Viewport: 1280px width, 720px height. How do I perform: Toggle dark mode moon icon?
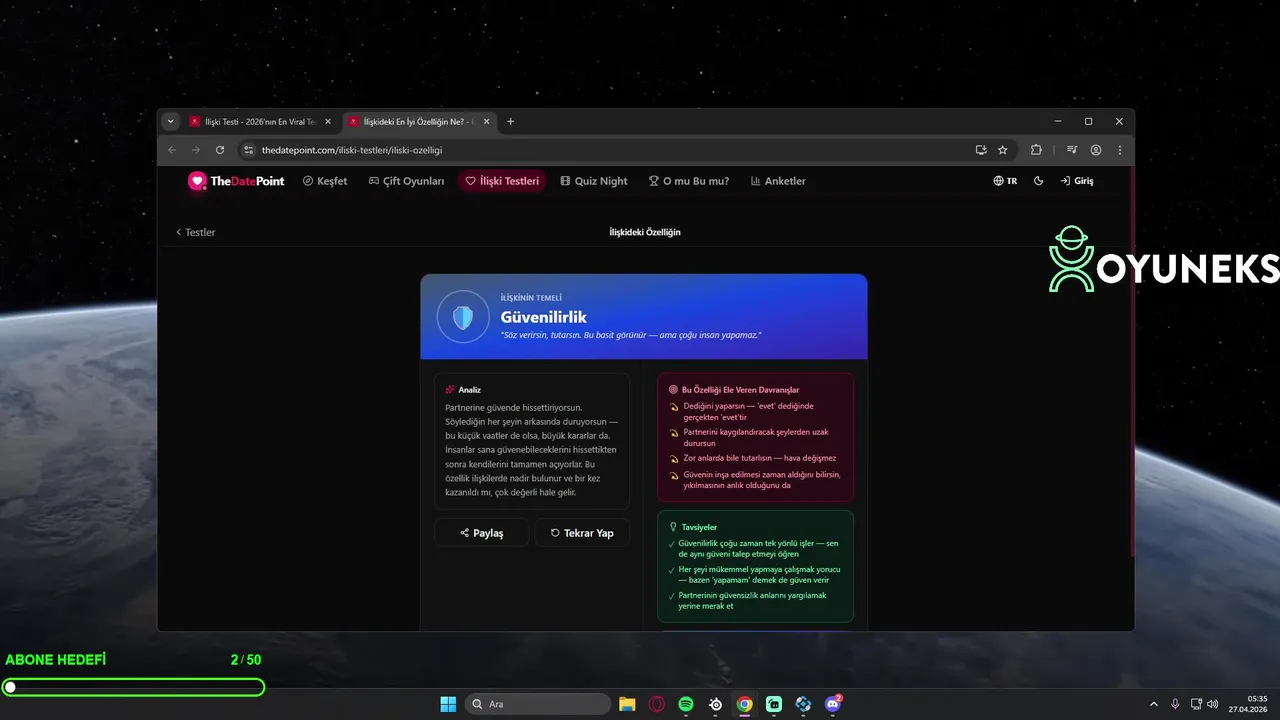coord(1038,181)
